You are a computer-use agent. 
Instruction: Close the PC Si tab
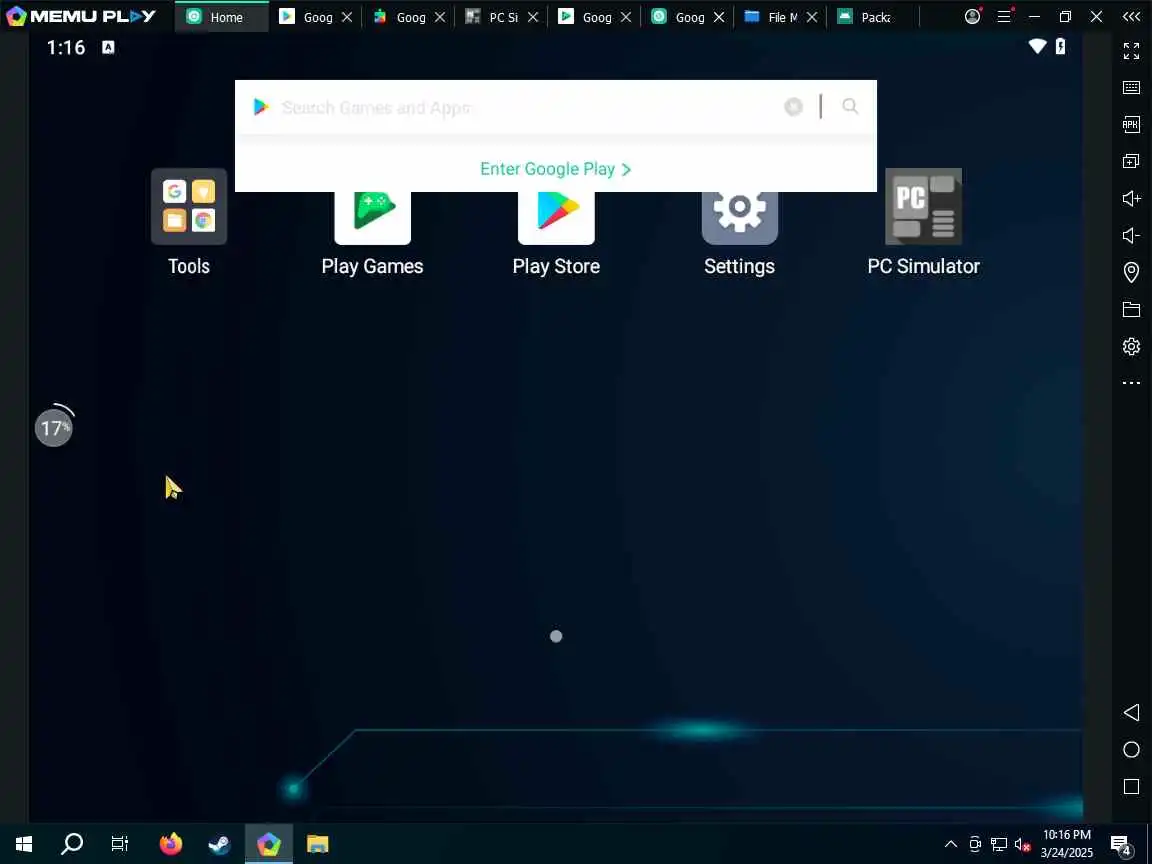pos(533,17)
